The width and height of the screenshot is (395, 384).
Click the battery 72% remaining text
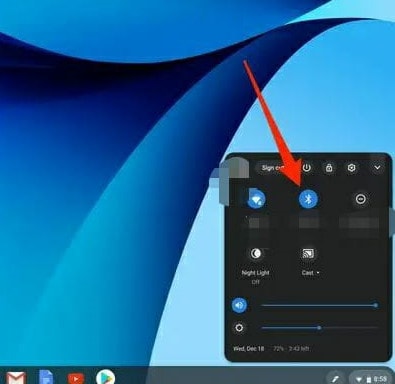click(x=291, y=349)
